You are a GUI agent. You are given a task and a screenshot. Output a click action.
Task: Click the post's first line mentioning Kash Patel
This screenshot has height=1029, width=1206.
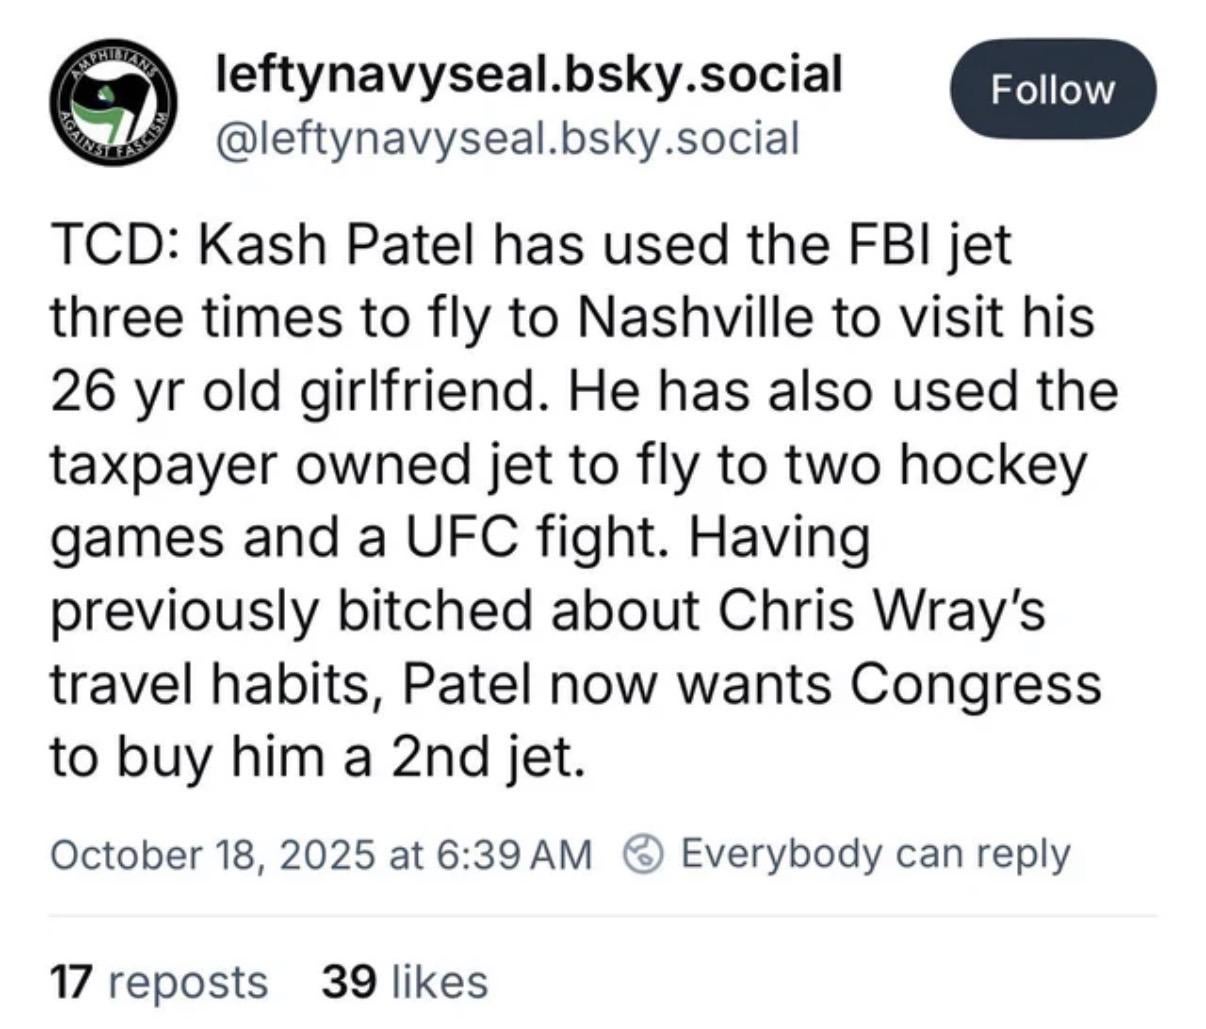(x=530, y=244)
